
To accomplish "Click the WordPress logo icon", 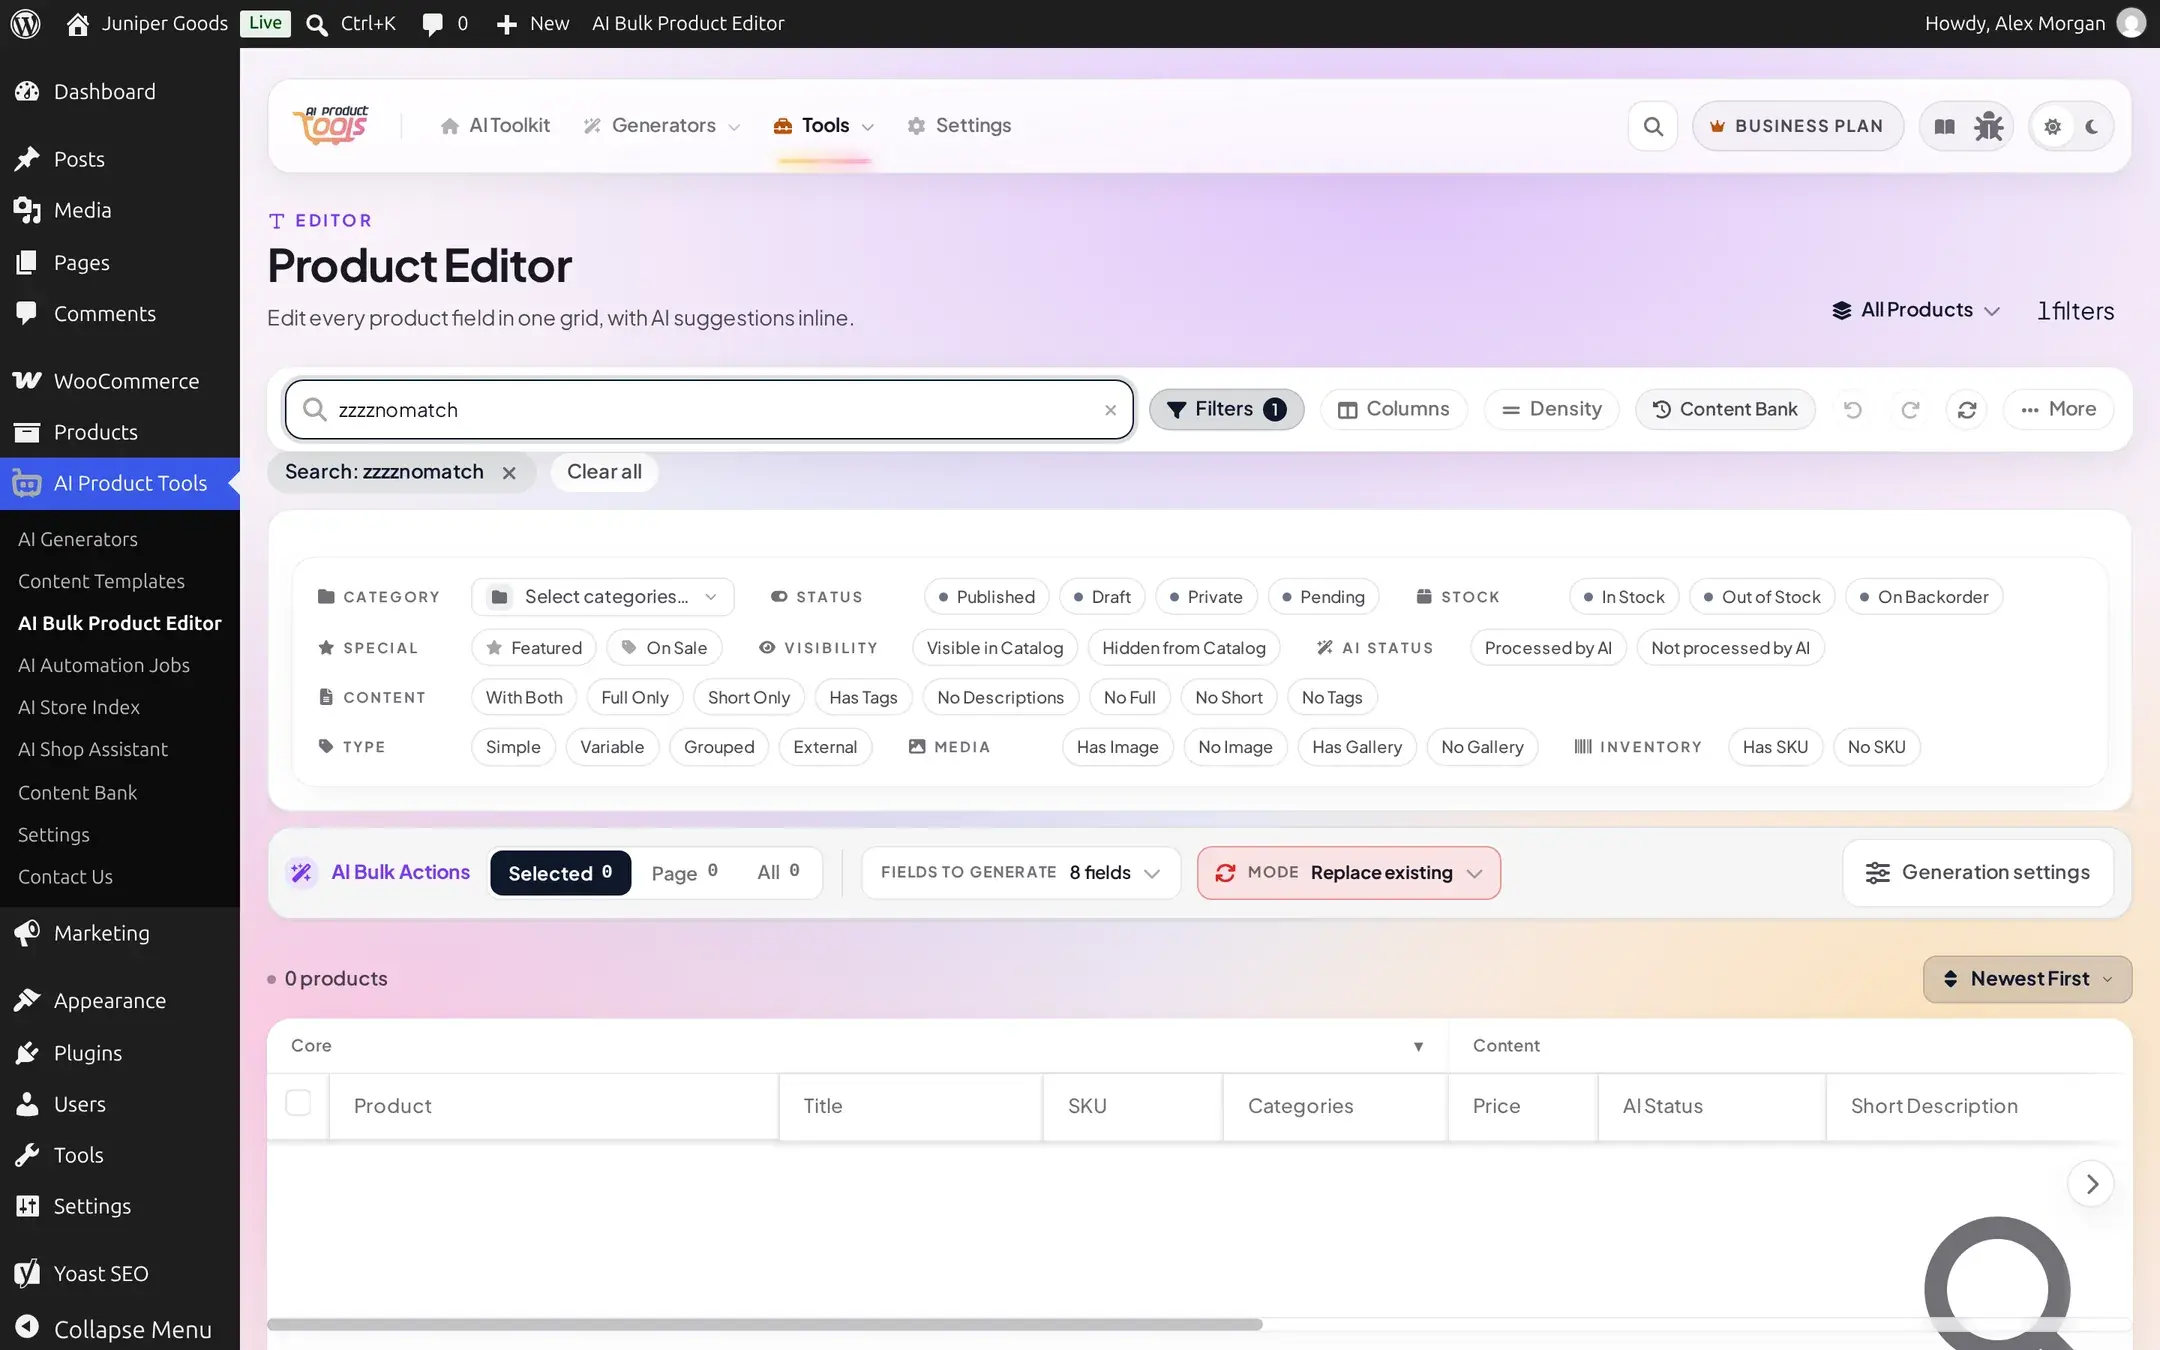I will [x=25, y=23].
